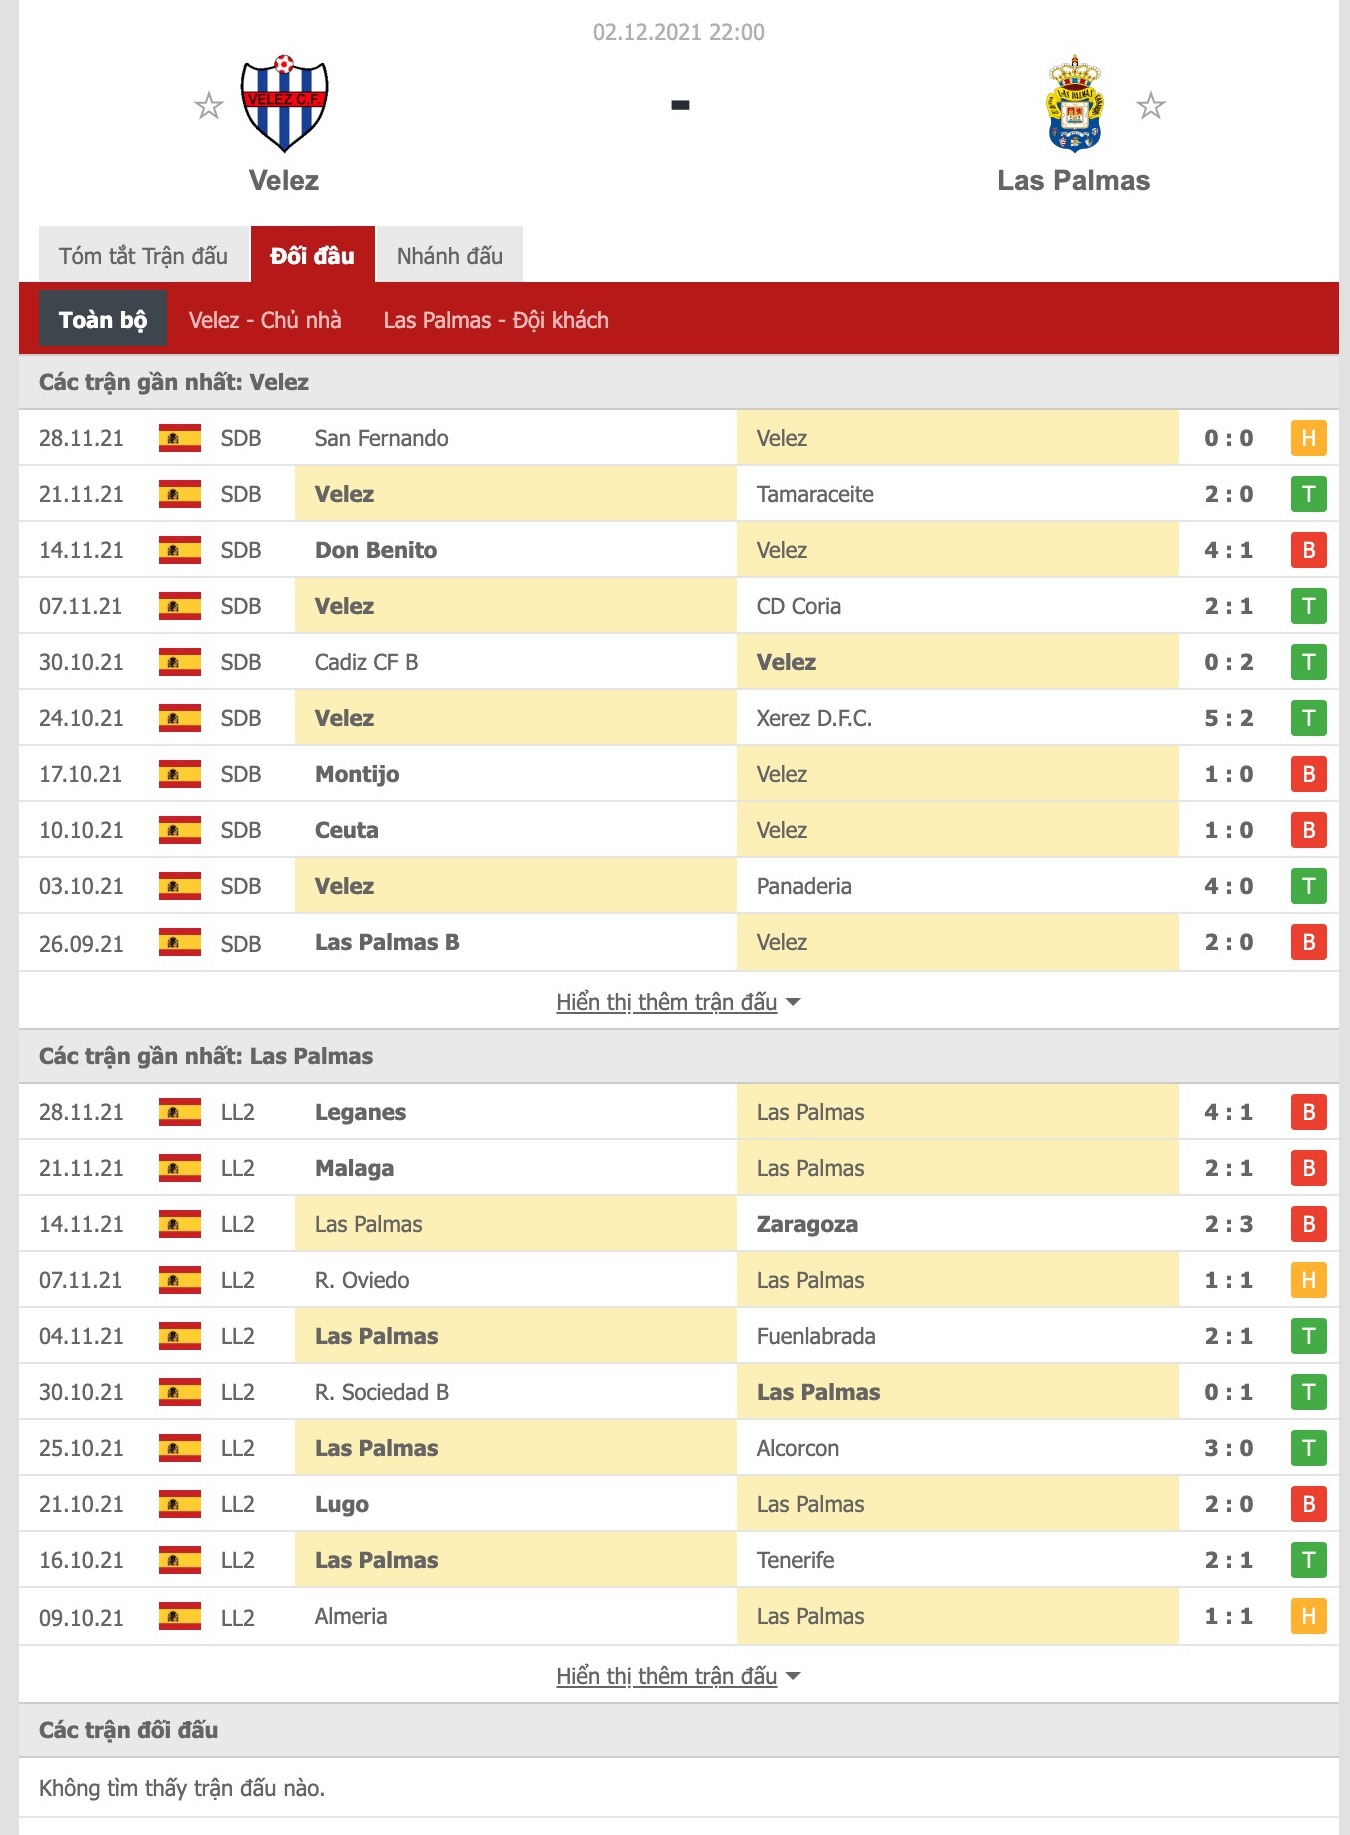Screen dimensions: 1350x1835
Task: Click the 3 : 0 score vs Alcorcon
Action: click(1228, 1448)
